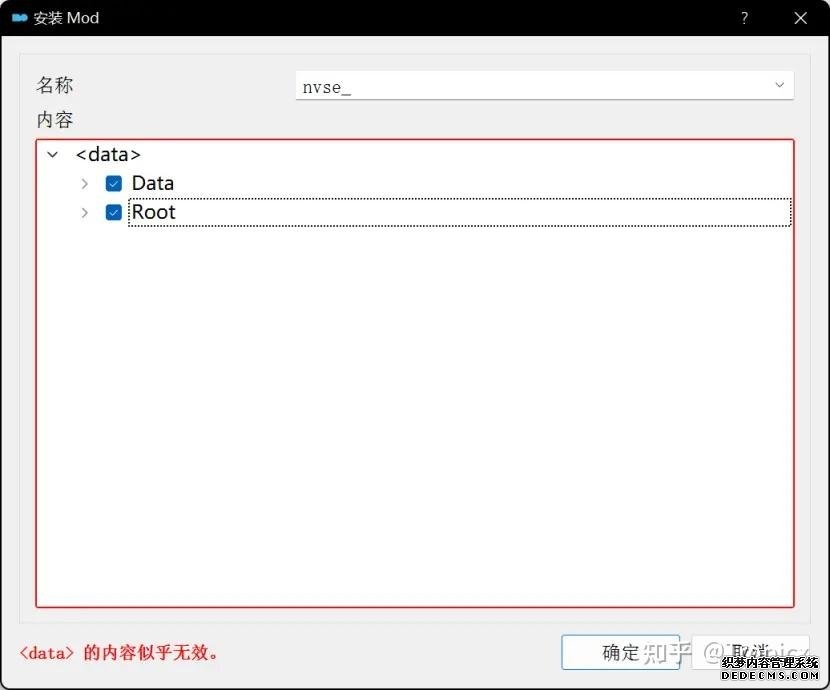Click the name field containing nvse_

[530, 86]
